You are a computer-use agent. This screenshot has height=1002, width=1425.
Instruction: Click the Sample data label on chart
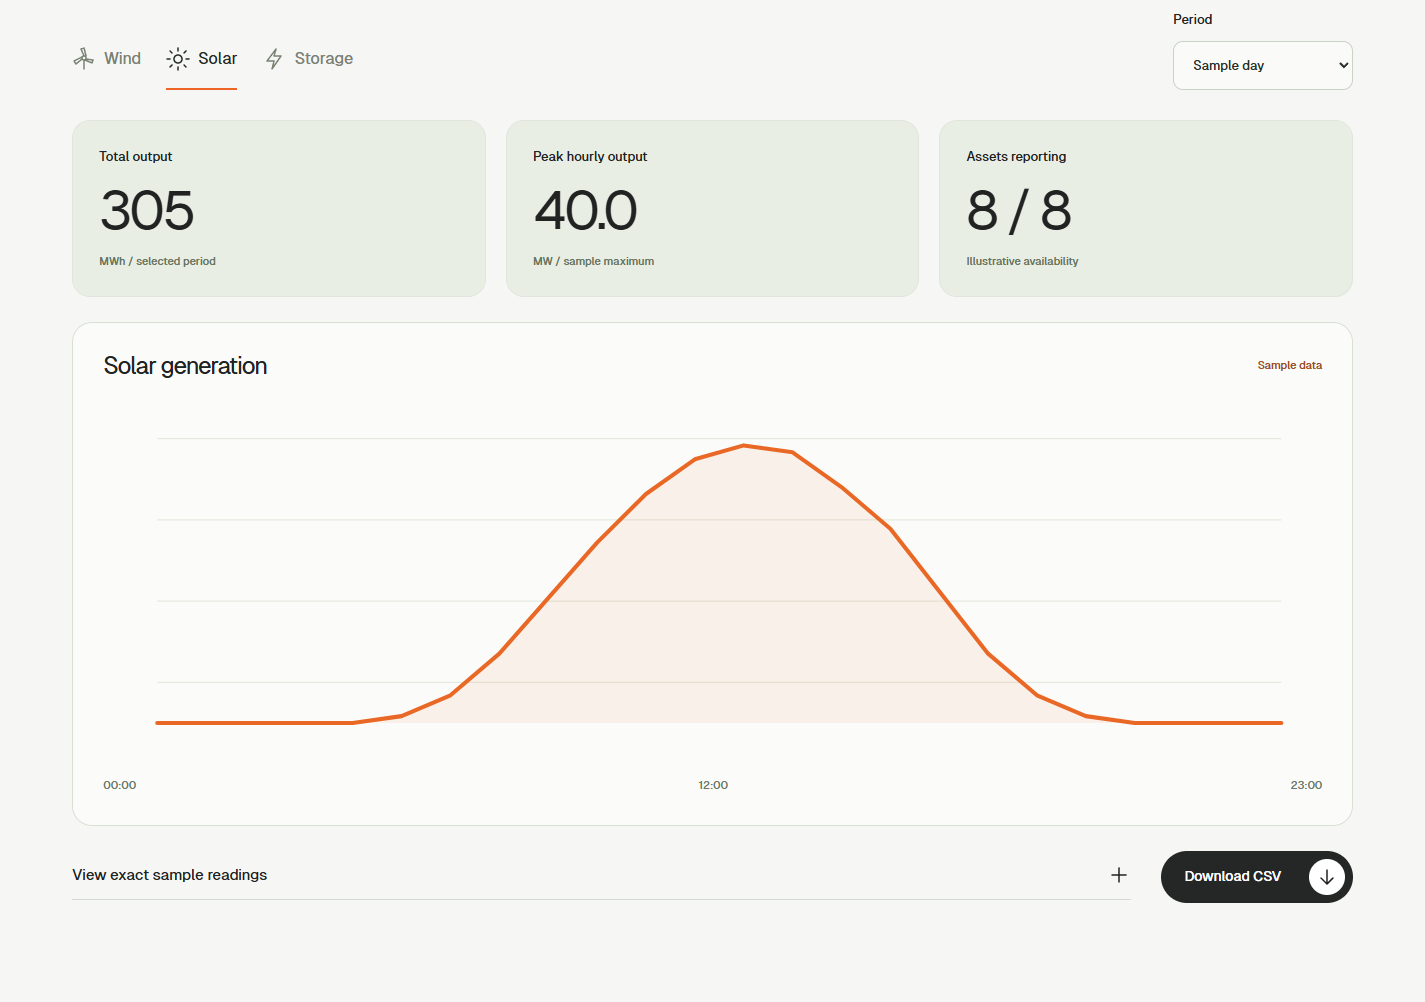click(x=1289, y=366)
